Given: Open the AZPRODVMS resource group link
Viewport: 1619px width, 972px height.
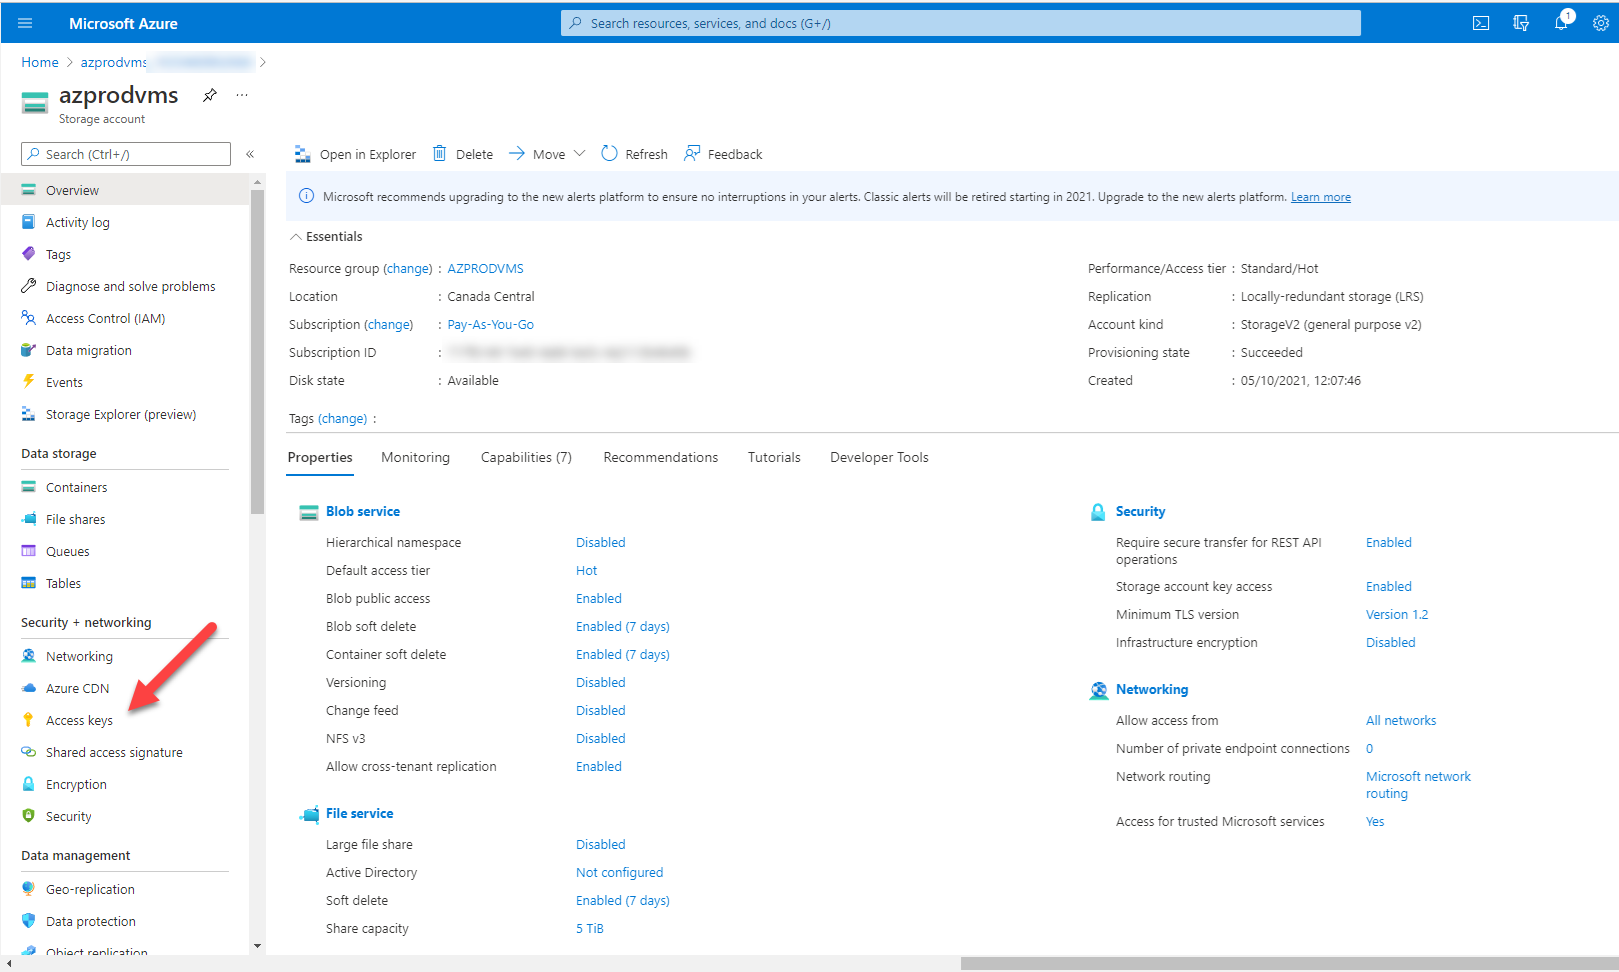Looking at the screenshot, I should (485, 269).
